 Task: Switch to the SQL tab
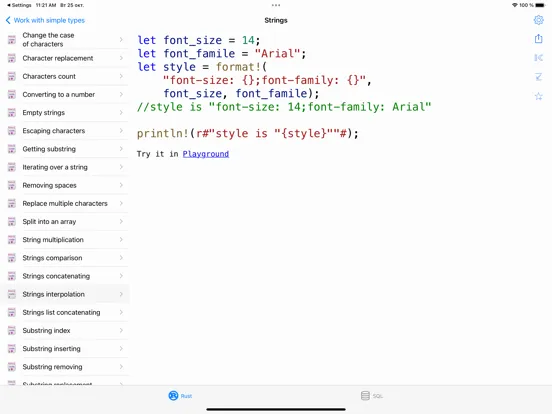click(371, 396)
